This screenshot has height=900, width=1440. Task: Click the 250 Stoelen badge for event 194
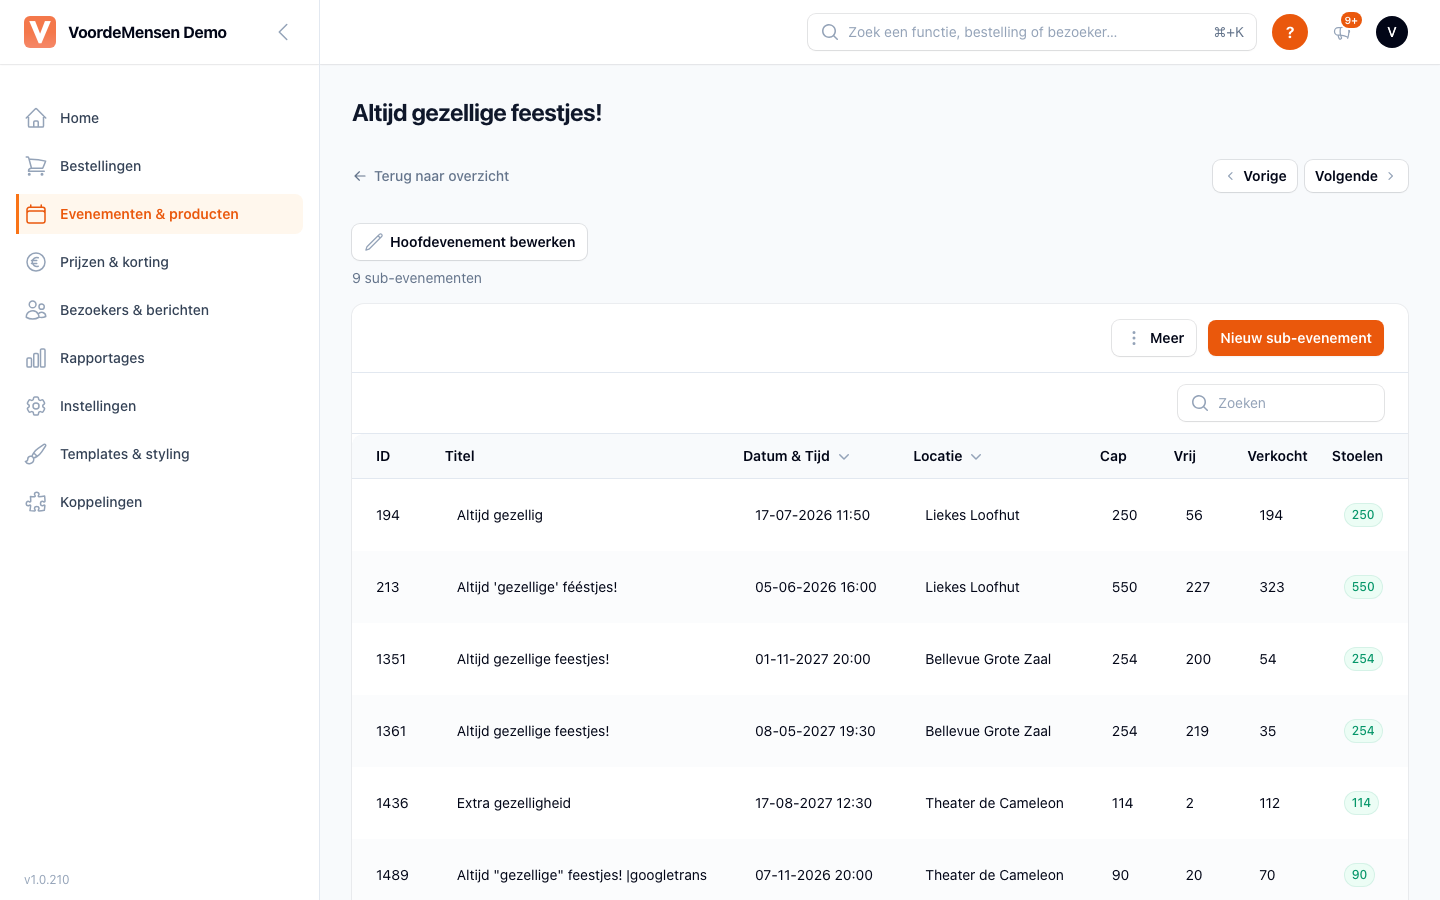pos(1363,515)
